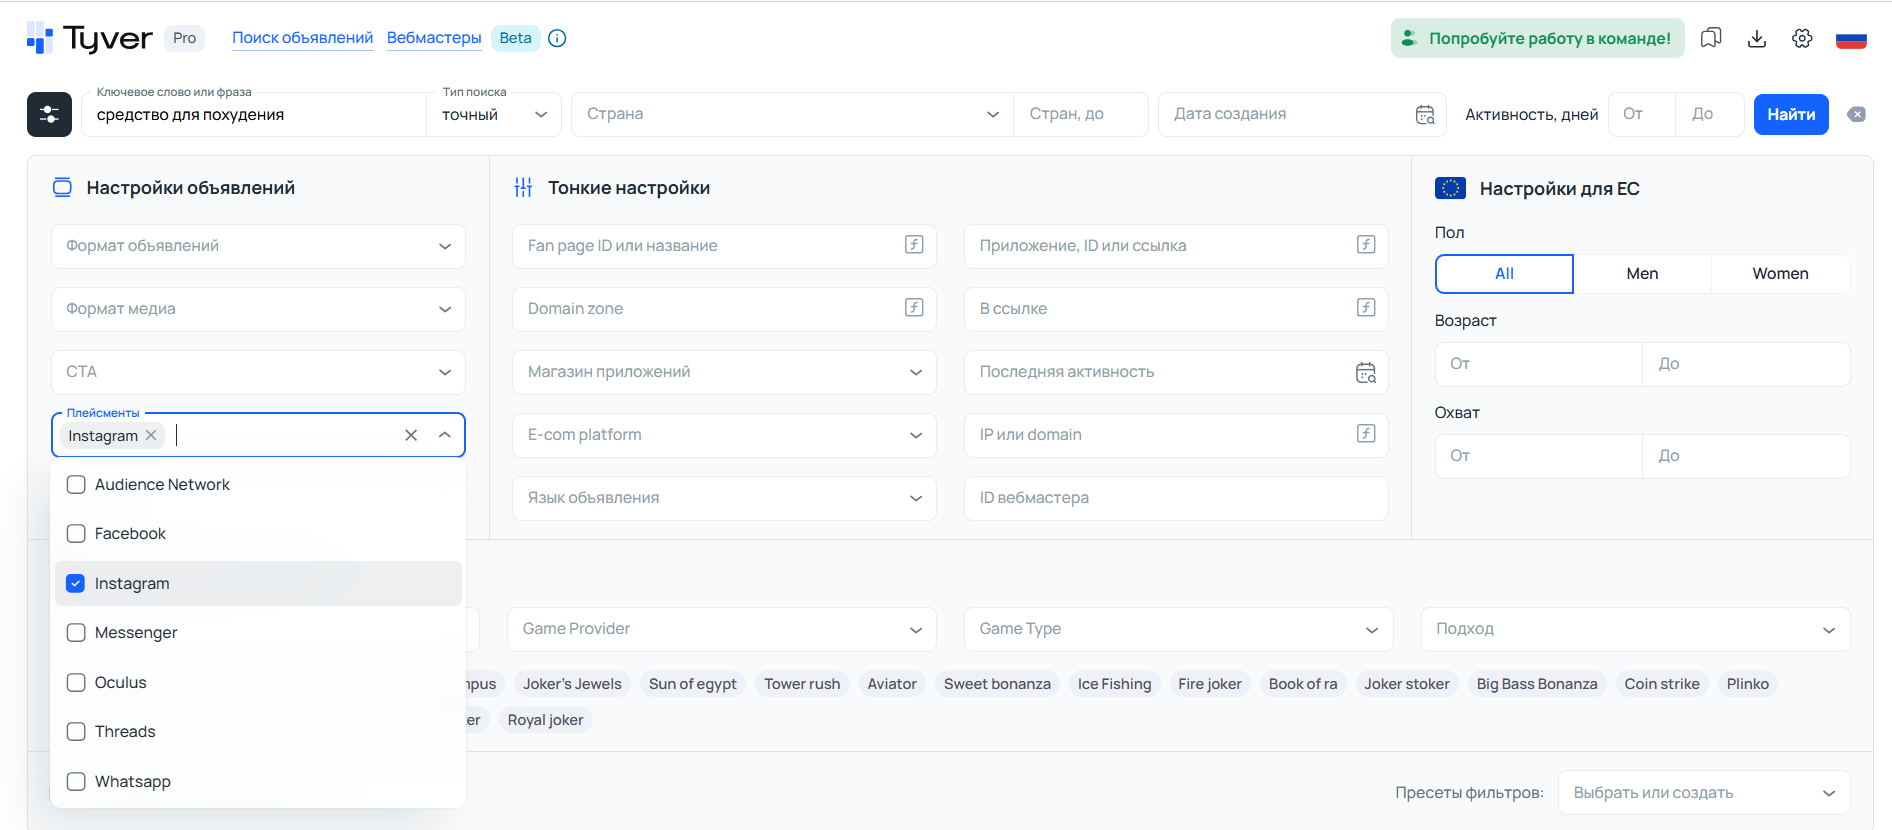Remove the Instagram chip with its X
This screenshot has width=1892, height=830.
tap(151, 435)
